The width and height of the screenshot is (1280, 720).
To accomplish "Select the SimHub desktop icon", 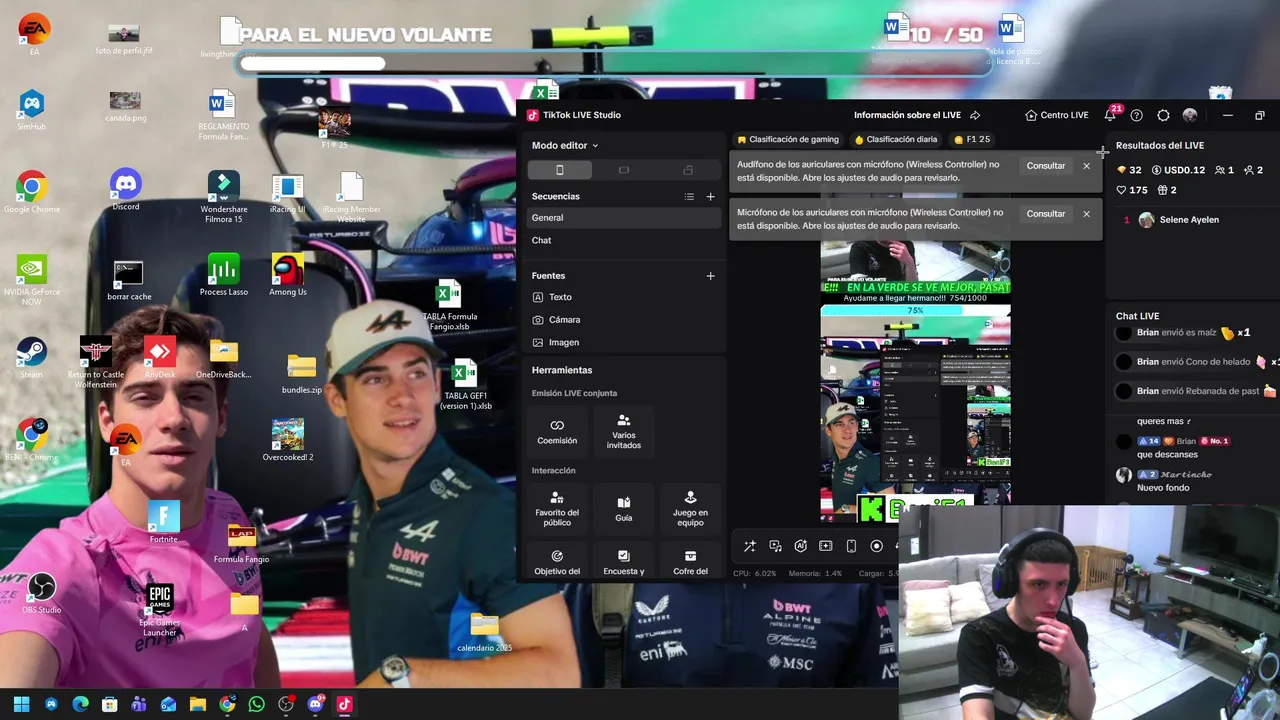I will pyautogui.click(x=32, y=110).
